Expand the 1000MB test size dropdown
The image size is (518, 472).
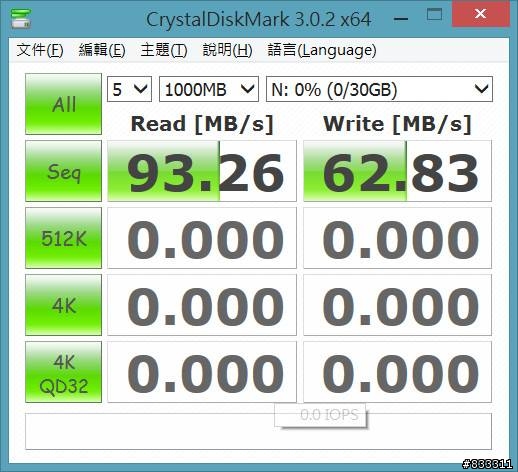(x=209, y=89)
